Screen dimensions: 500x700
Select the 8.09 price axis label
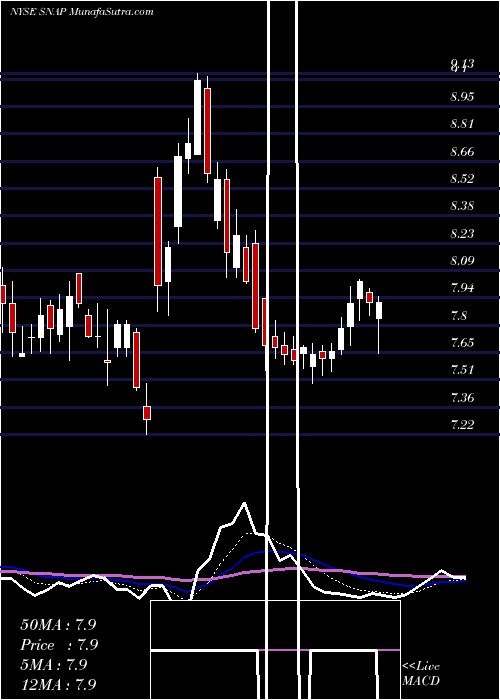462,261
